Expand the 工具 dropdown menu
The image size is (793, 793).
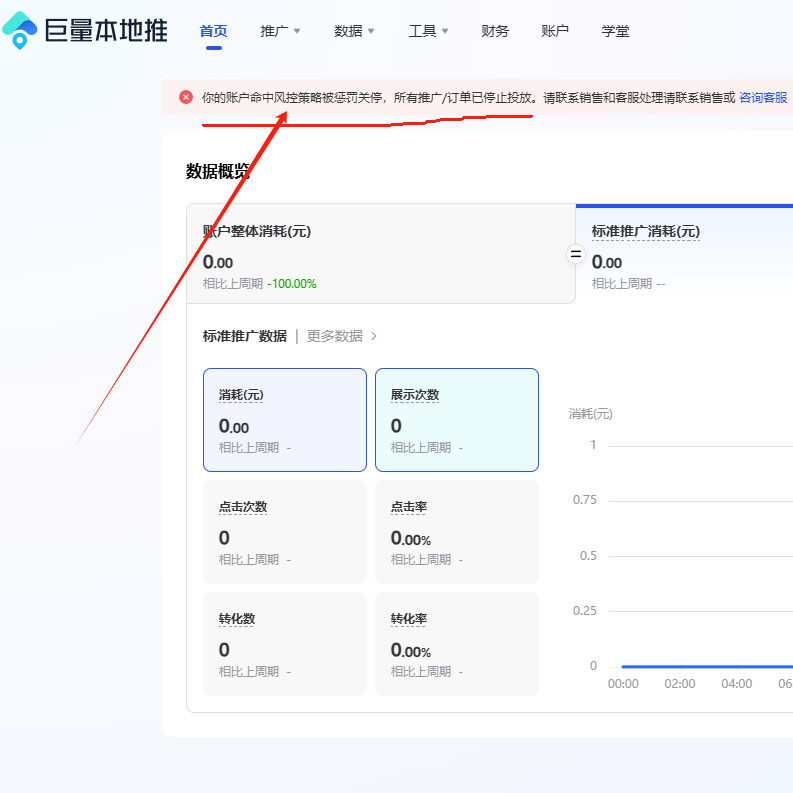pyautogui.click(x=428, y=31)
